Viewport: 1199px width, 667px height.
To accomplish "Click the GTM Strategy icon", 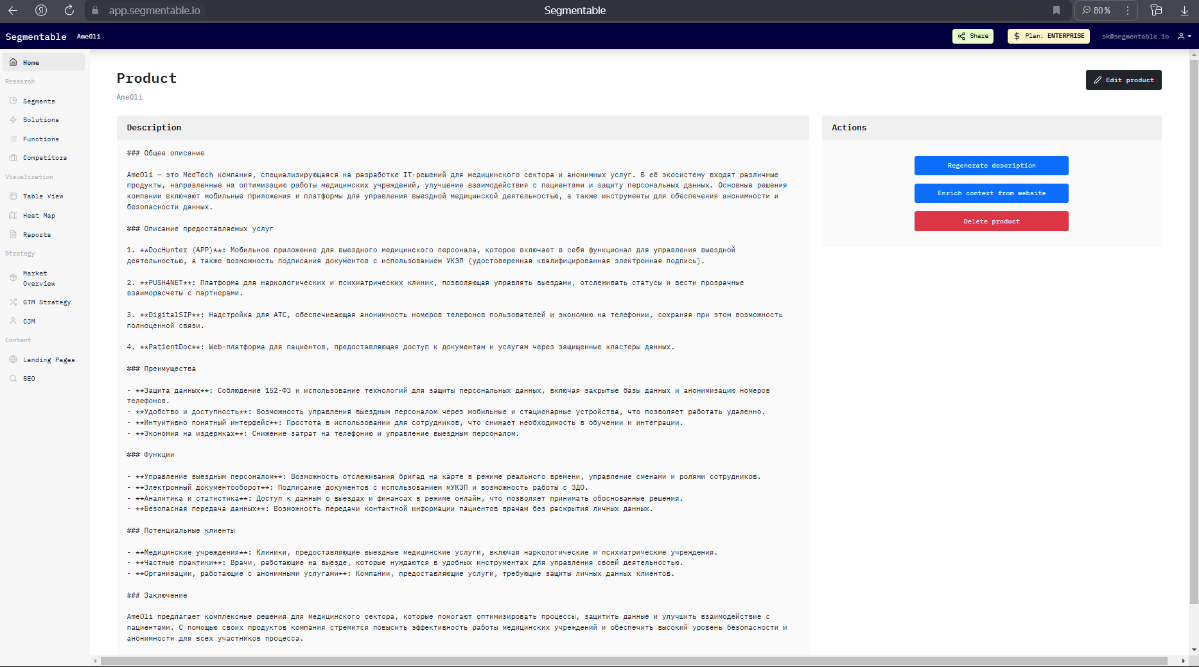I will [x=13, y=302].
